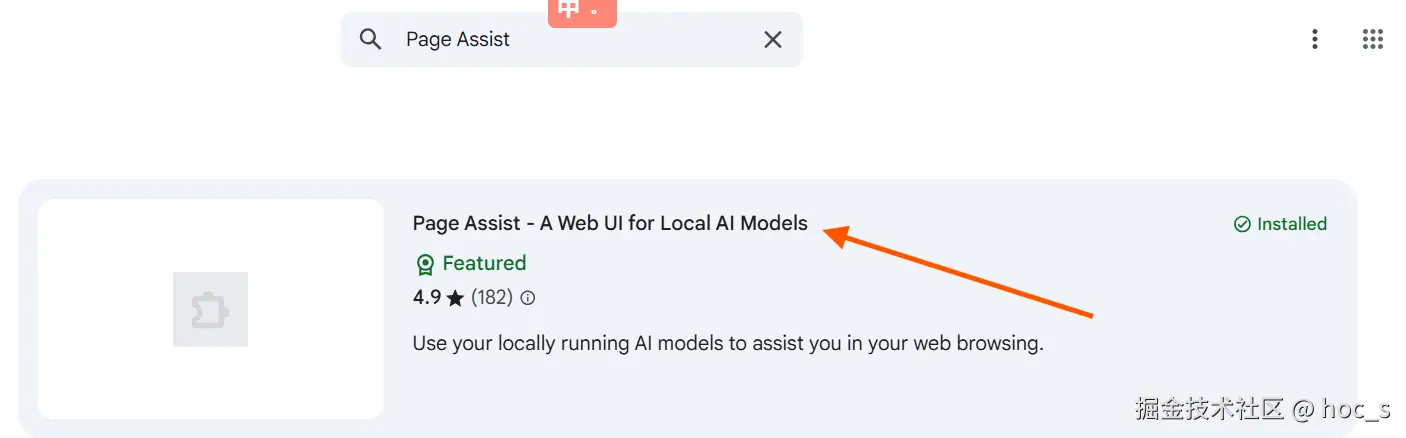The width and height of the screenshot is (1406, 438).
Task: Click the (182) ratings count
Action: [x=491, y=297]
